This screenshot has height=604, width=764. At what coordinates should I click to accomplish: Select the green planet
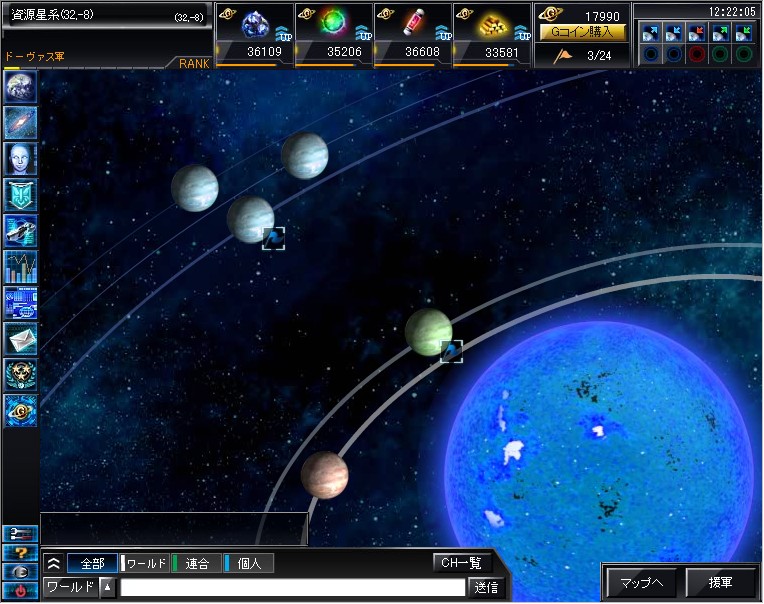coord(429,332)
